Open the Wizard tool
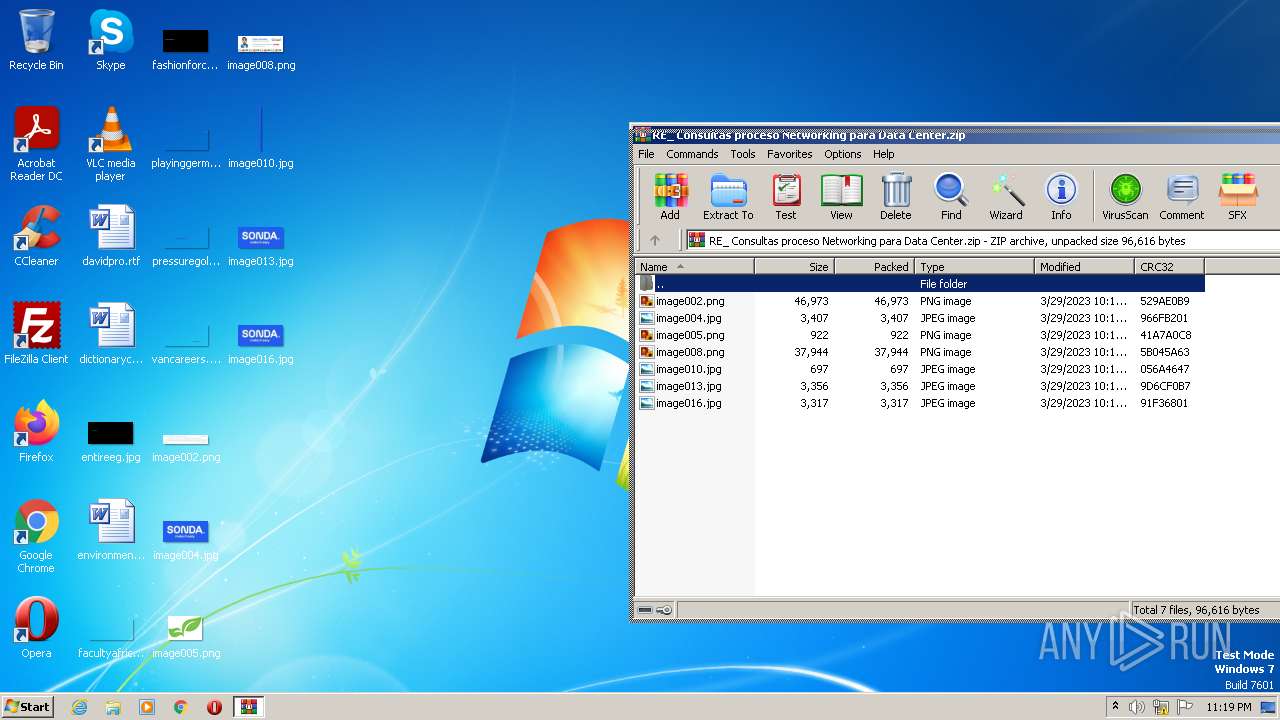 click(x=1006, y=196)
